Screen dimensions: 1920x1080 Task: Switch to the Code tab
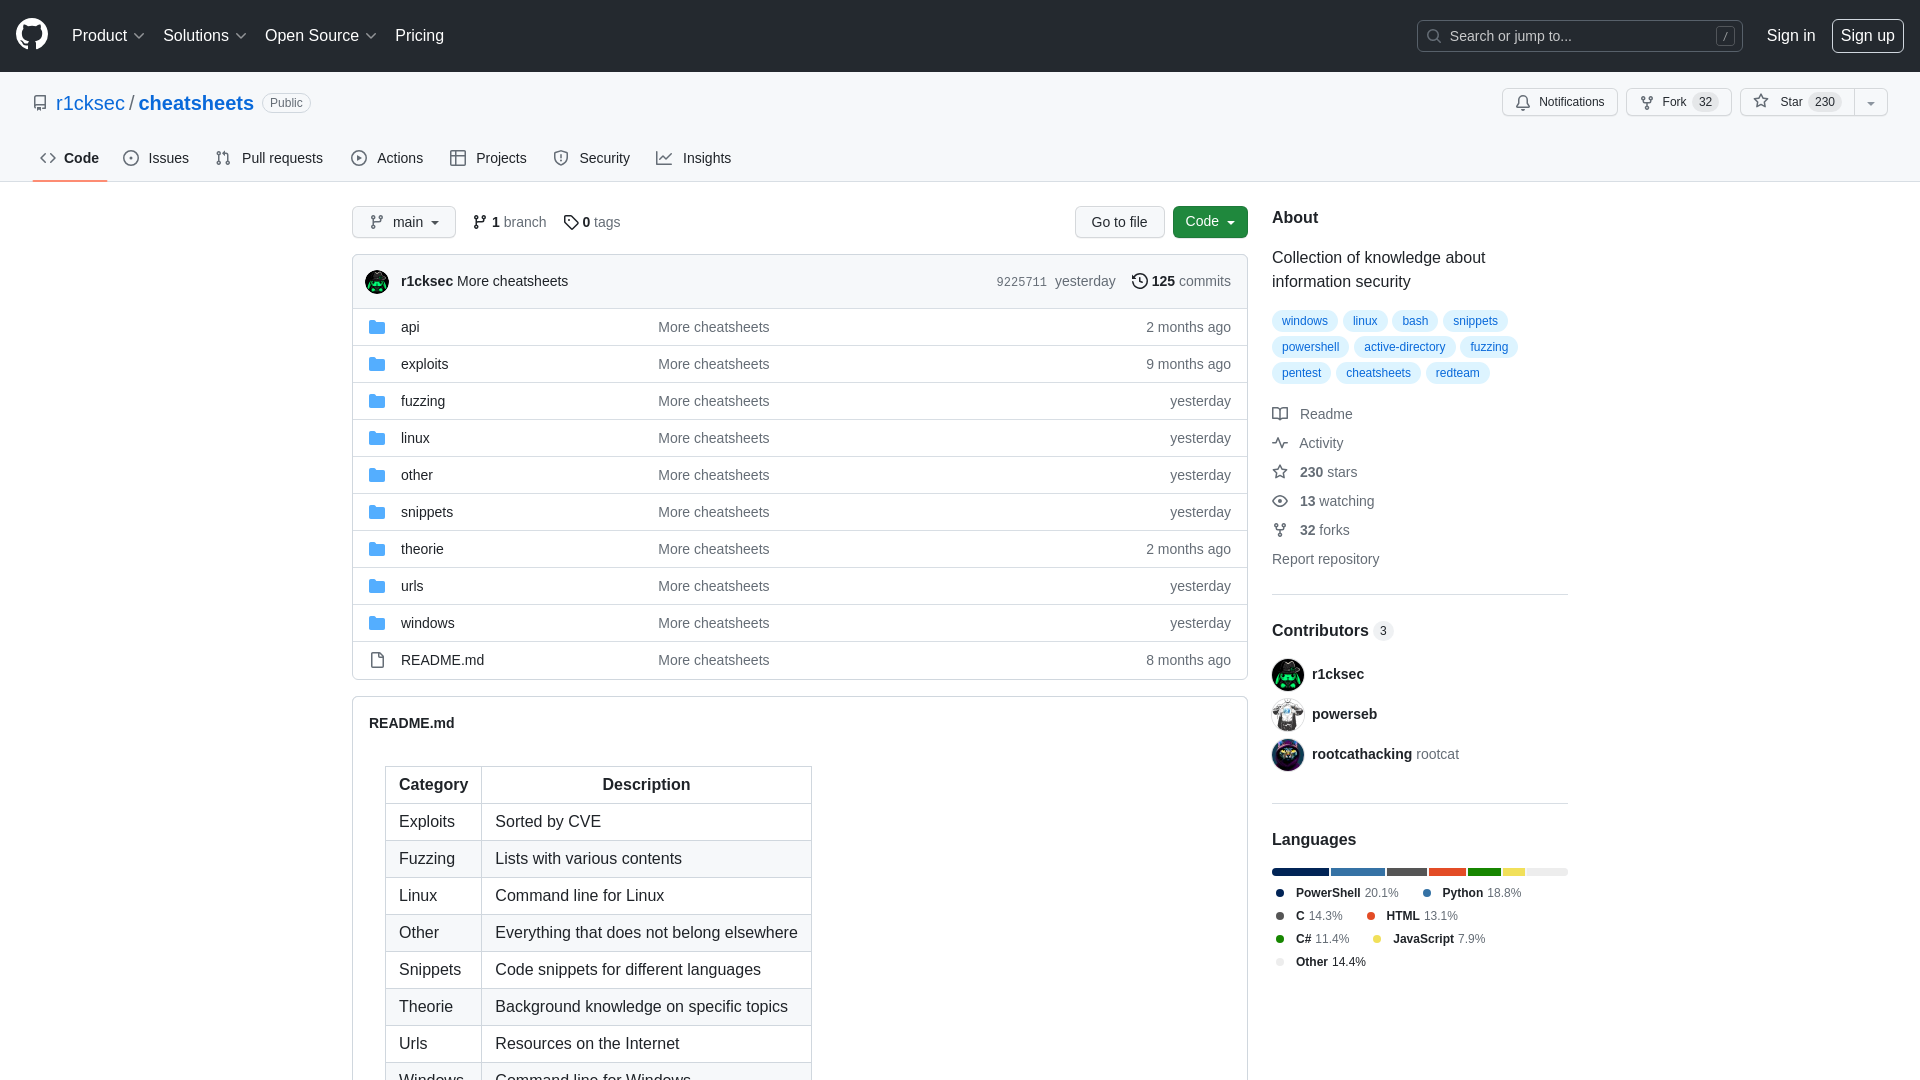click(70, 158)
